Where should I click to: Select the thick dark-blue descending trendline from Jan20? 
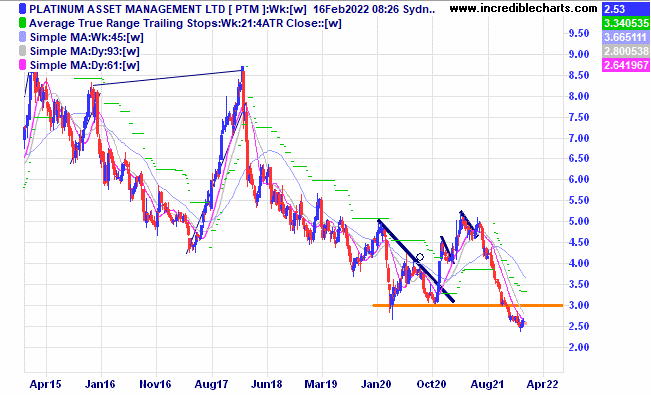tap(415, 261)
